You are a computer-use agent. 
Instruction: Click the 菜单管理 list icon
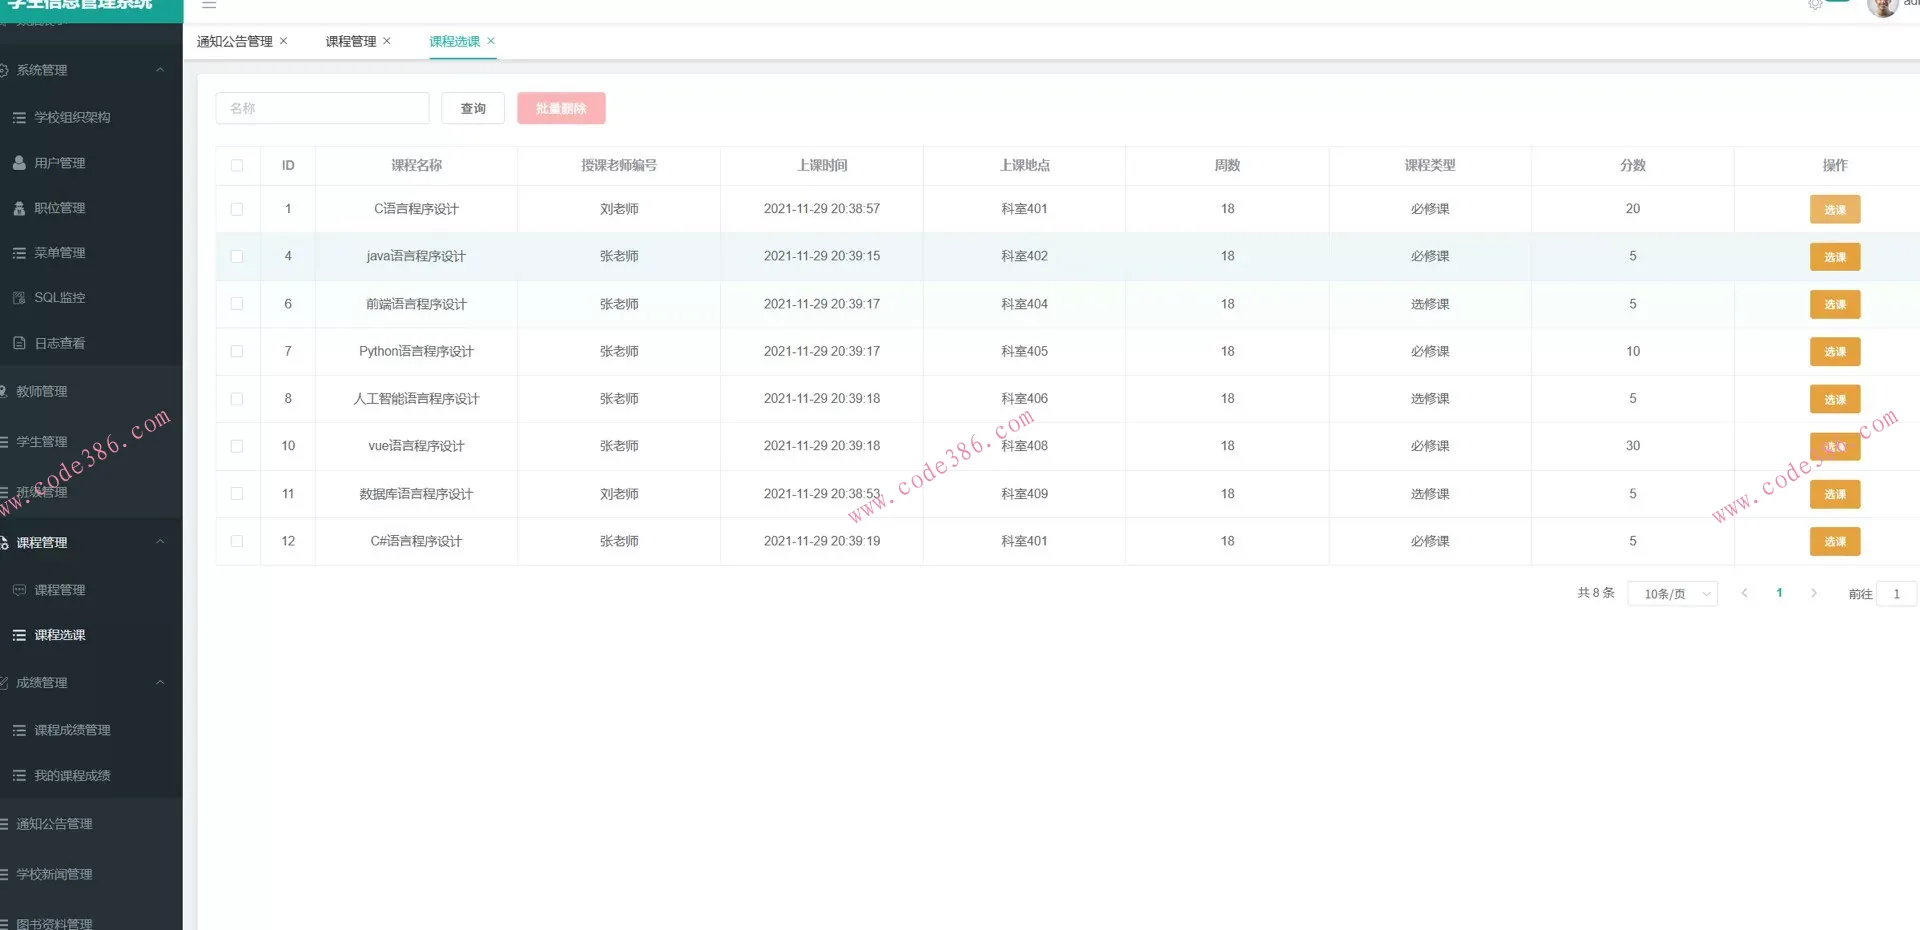[19, 253]
